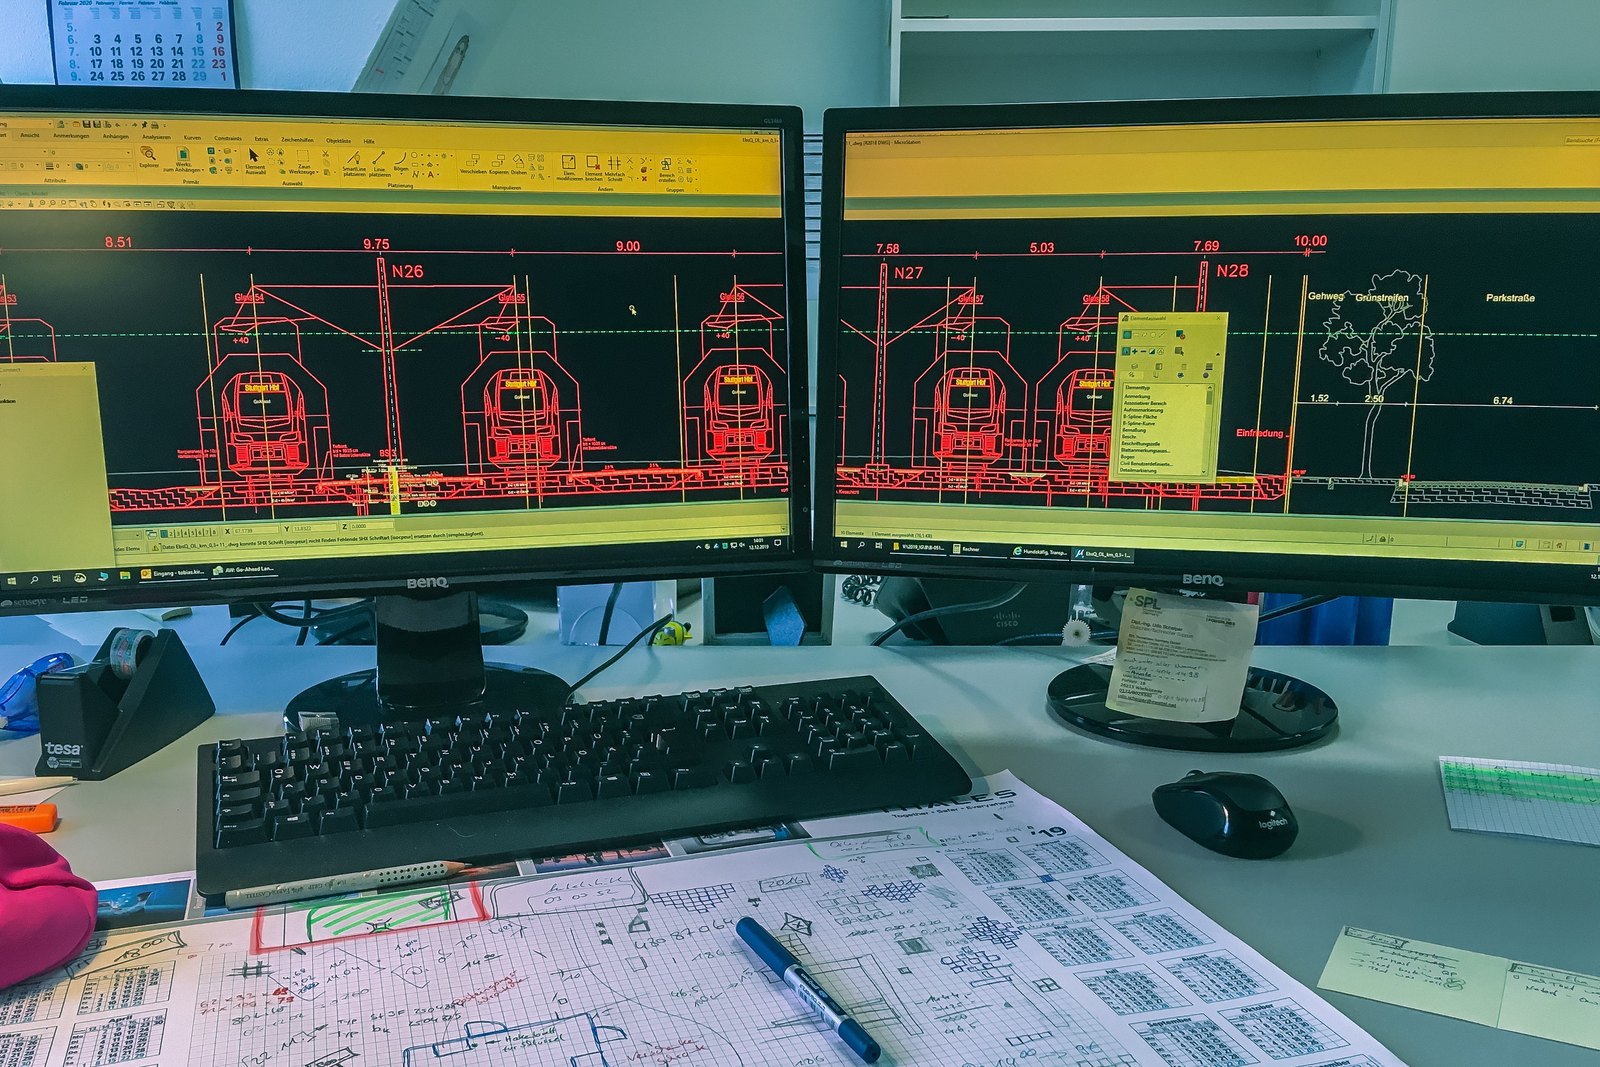Select Detailmarkierung list entry
Image resolution: width=1600 pixels, height=1067 pixels.
click(1137, 470)
